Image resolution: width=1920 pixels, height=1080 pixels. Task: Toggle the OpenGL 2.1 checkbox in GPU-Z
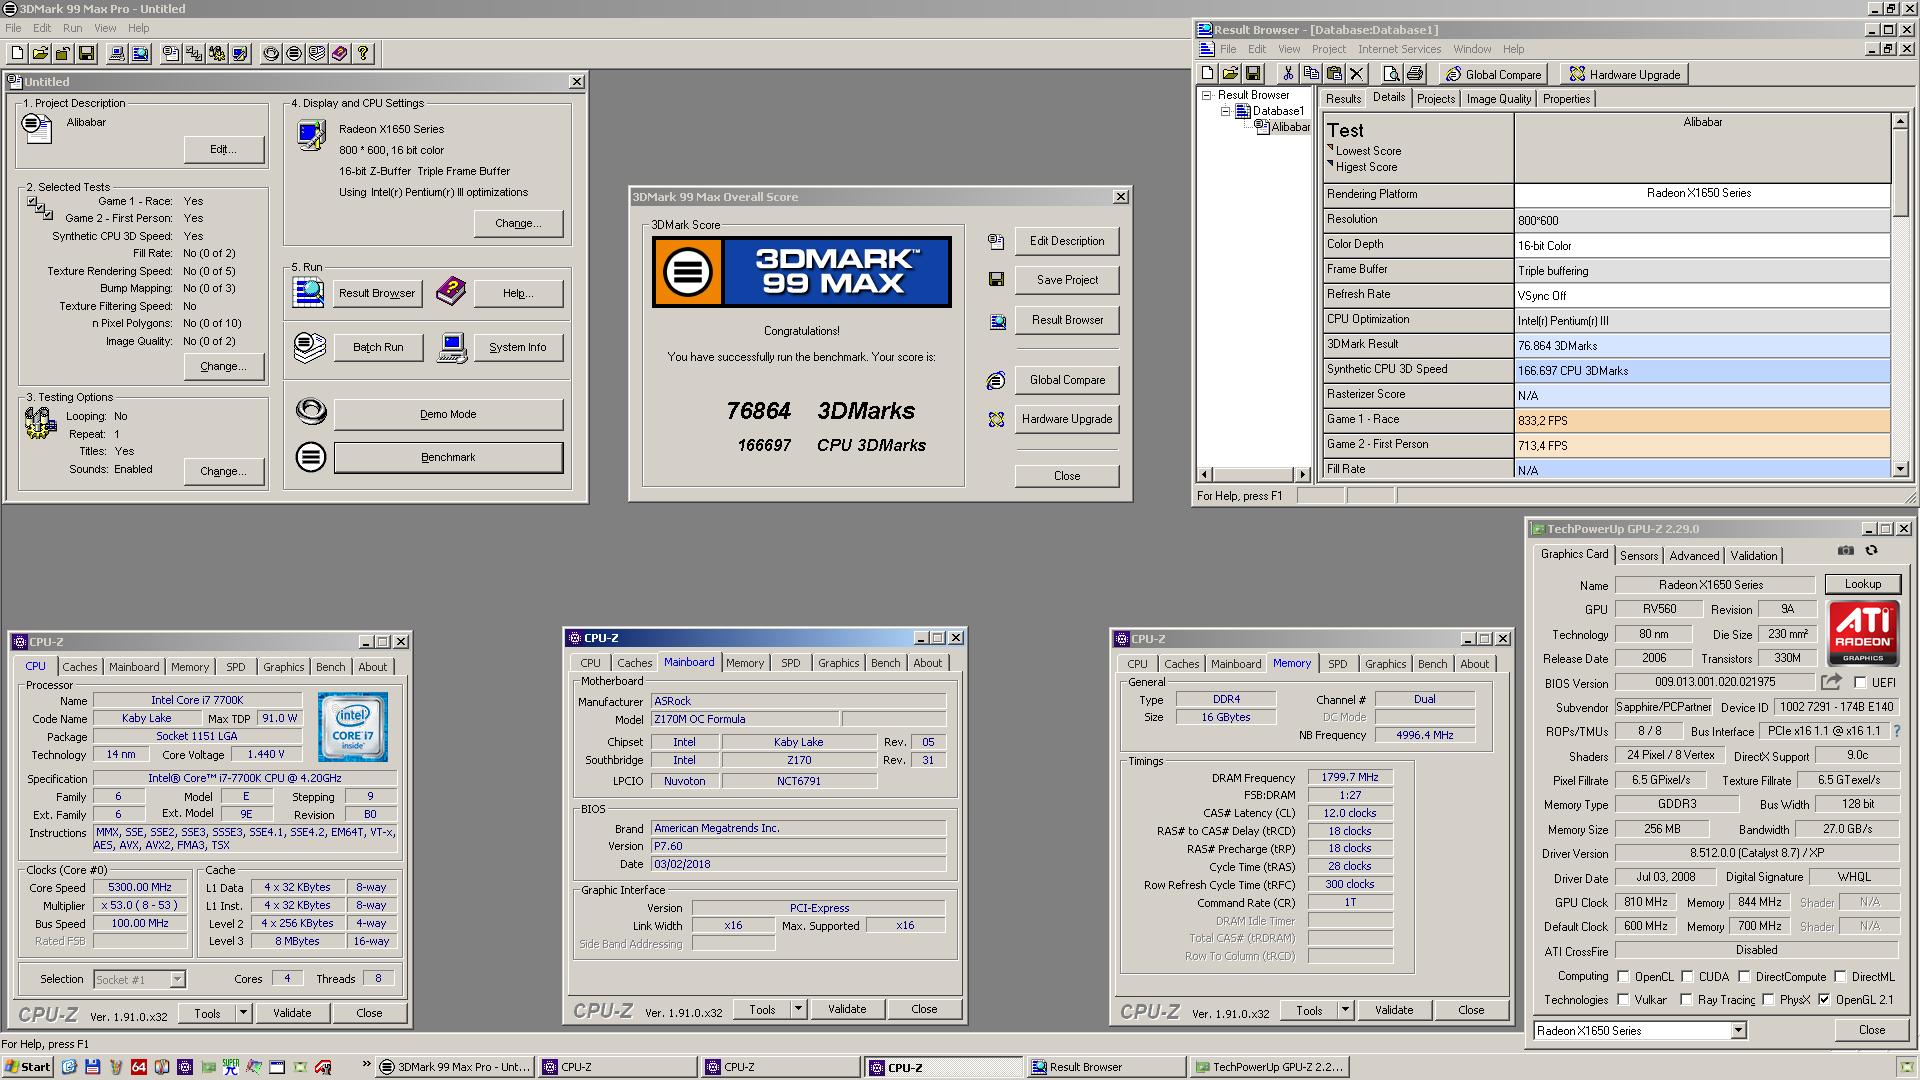[1825, 1000]
